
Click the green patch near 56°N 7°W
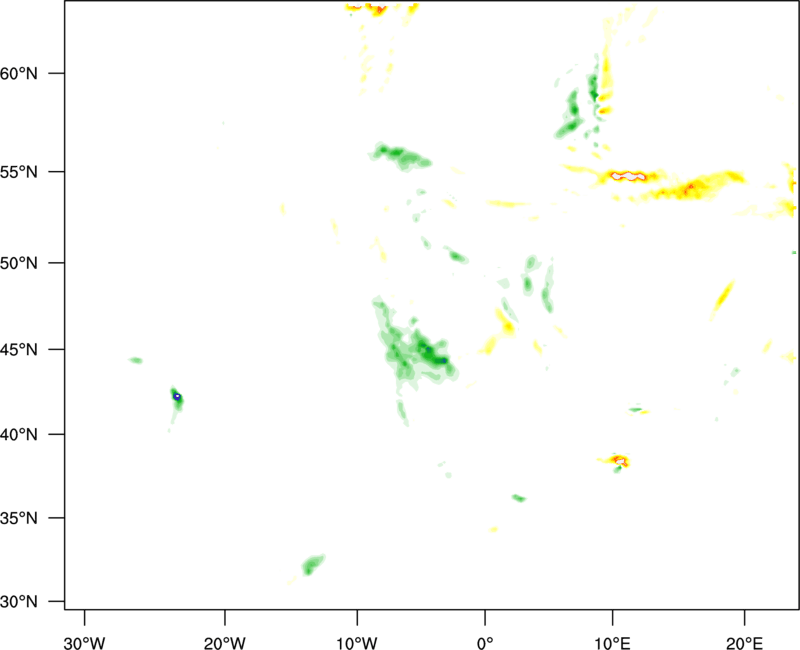(x=401, y=157)
